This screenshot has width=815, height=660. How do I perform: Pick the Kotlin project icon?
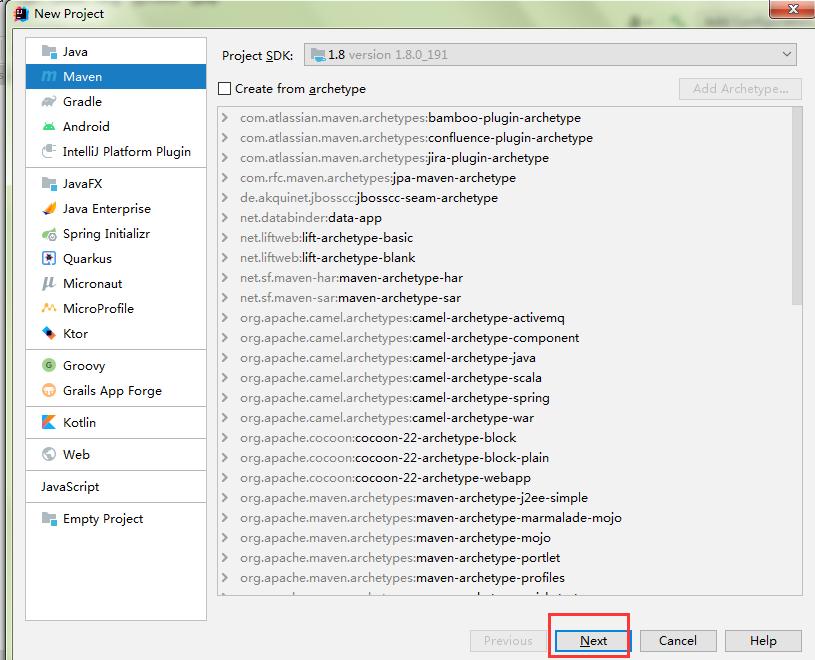tap(49, 423)
